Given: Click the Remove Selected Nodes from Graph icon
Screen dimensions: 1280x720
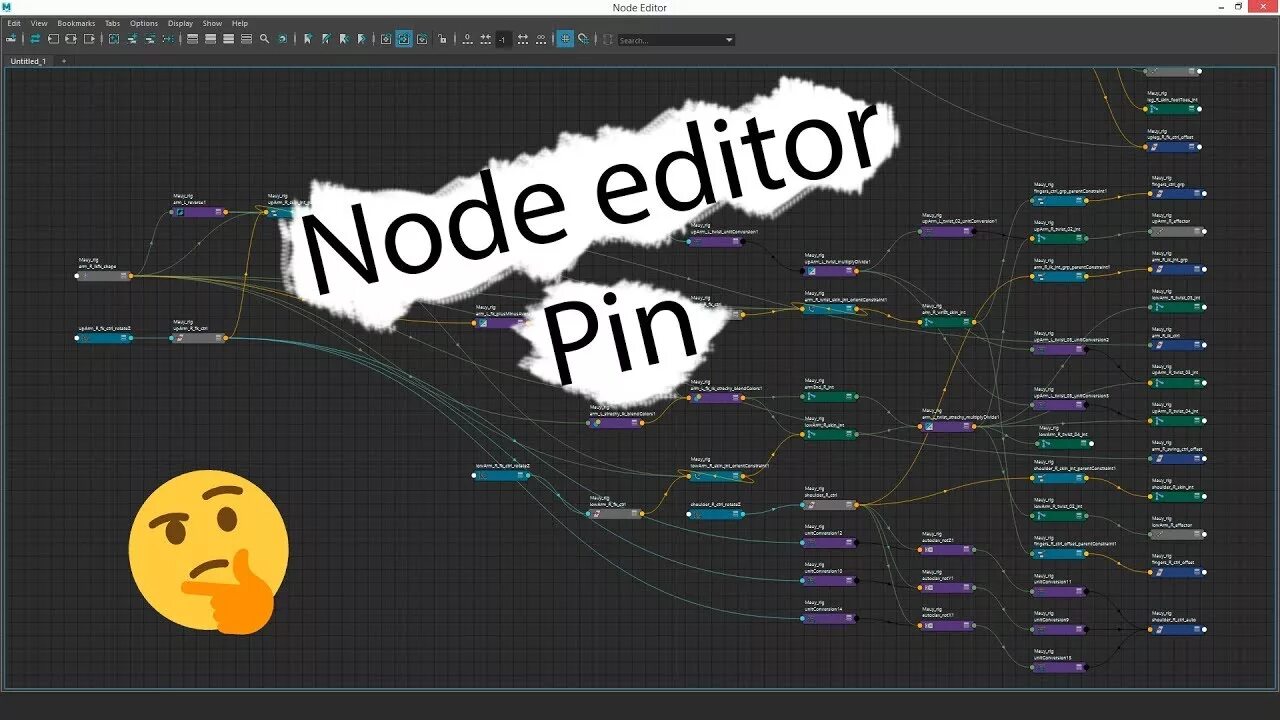Looking at the screenshot, I should pyautogui.click(x=150, y=39).
